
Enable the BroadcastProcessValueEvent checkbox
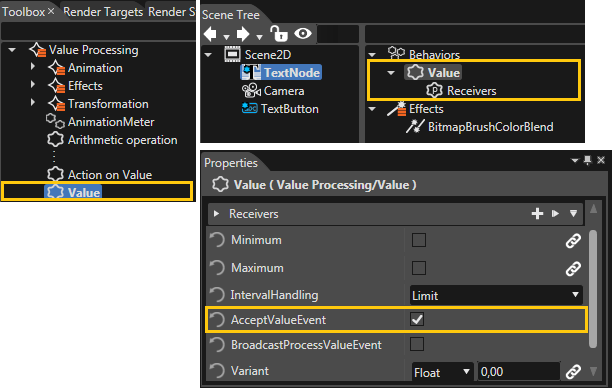(x=417, y=344)
